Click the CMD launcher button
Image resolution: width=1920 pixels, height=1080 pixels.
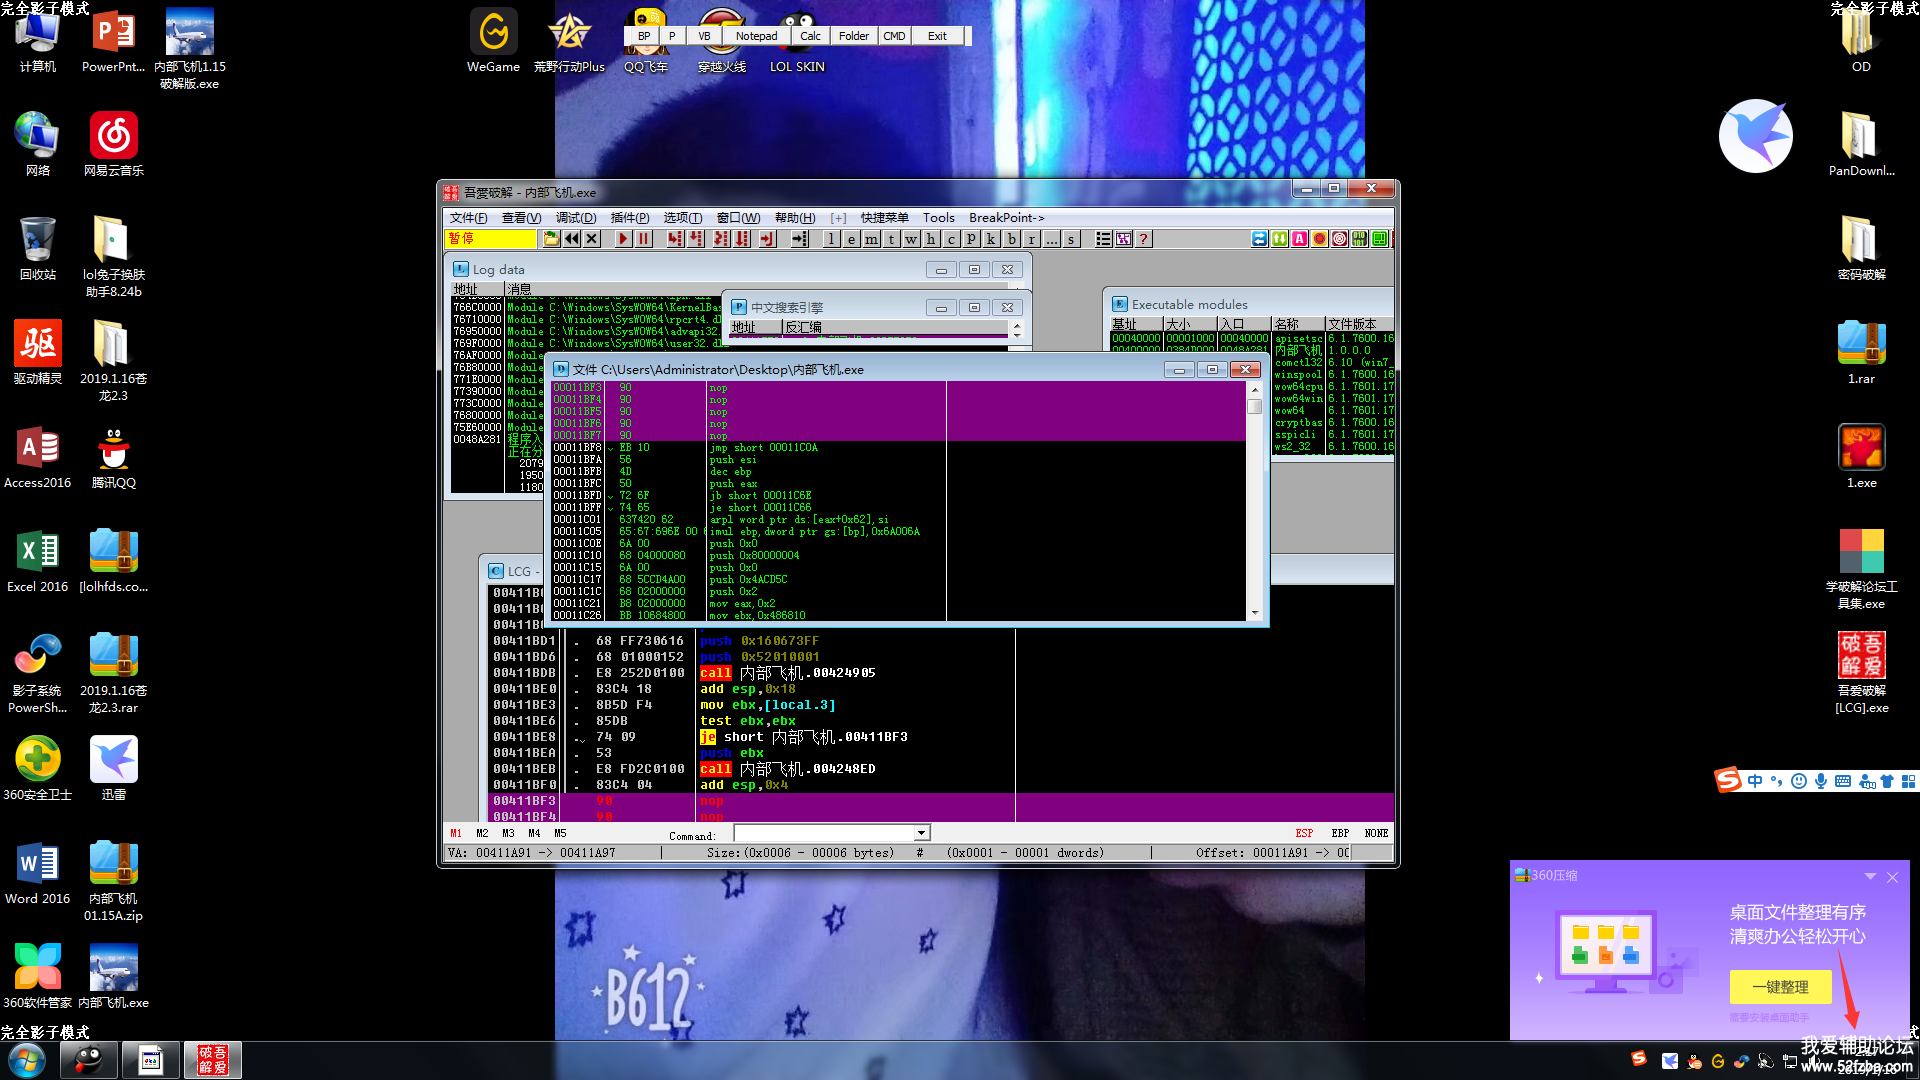click(894, 36)
